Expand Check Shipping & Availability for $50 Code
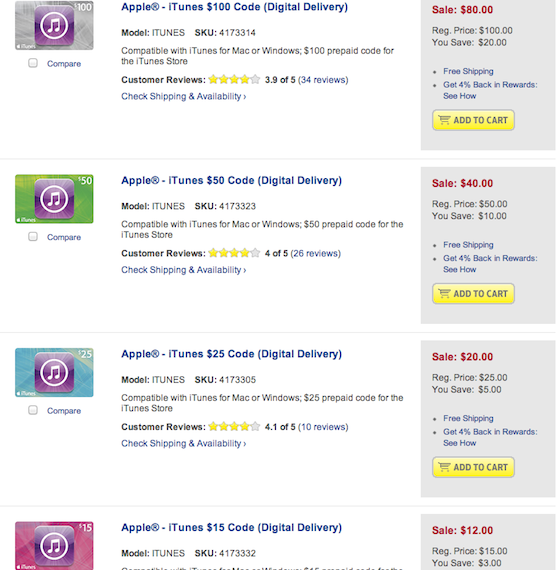 pyautogui.click(x=184, y=270)
